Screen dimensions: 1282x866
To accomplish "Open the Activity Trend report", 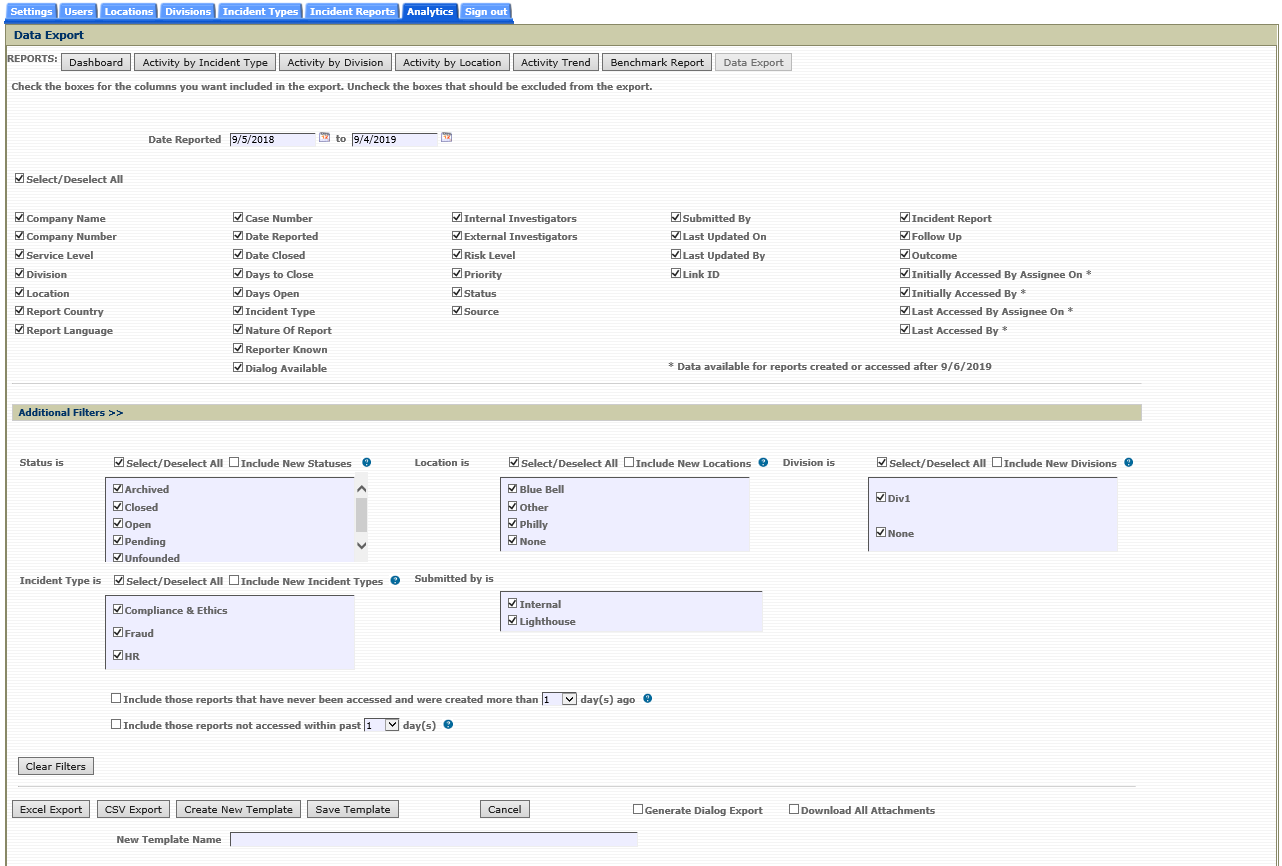I will pyautogui.click(x=556, y=62).
